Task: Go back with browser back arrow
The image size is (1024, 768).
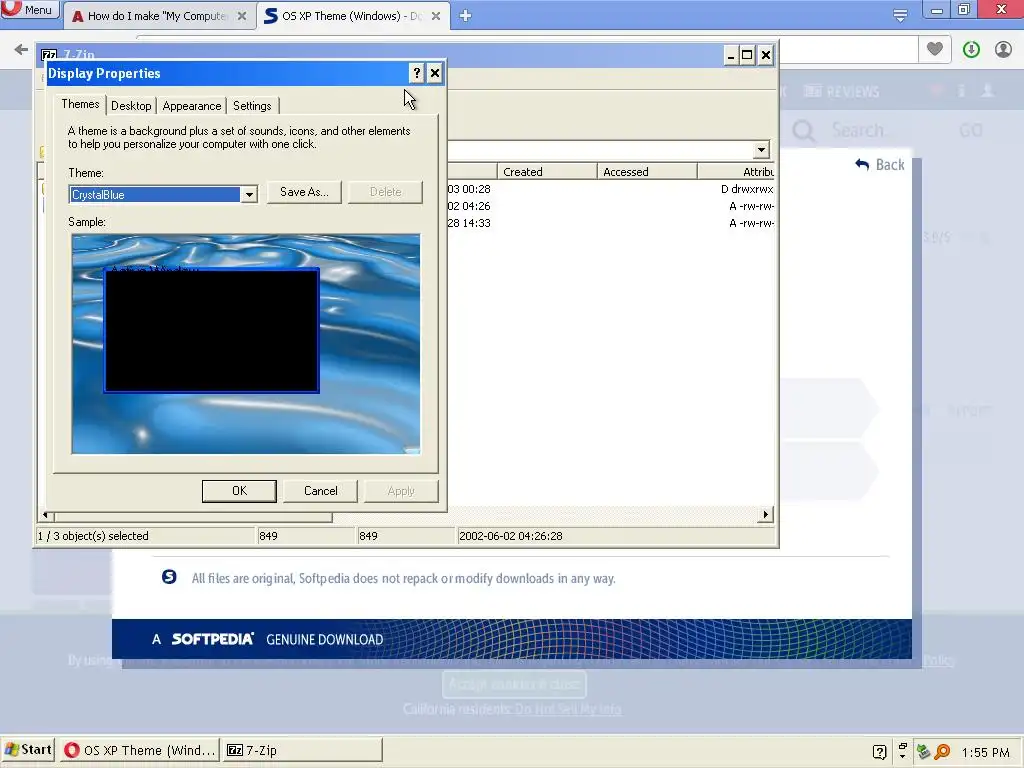Action: click(x=21, y=49)
